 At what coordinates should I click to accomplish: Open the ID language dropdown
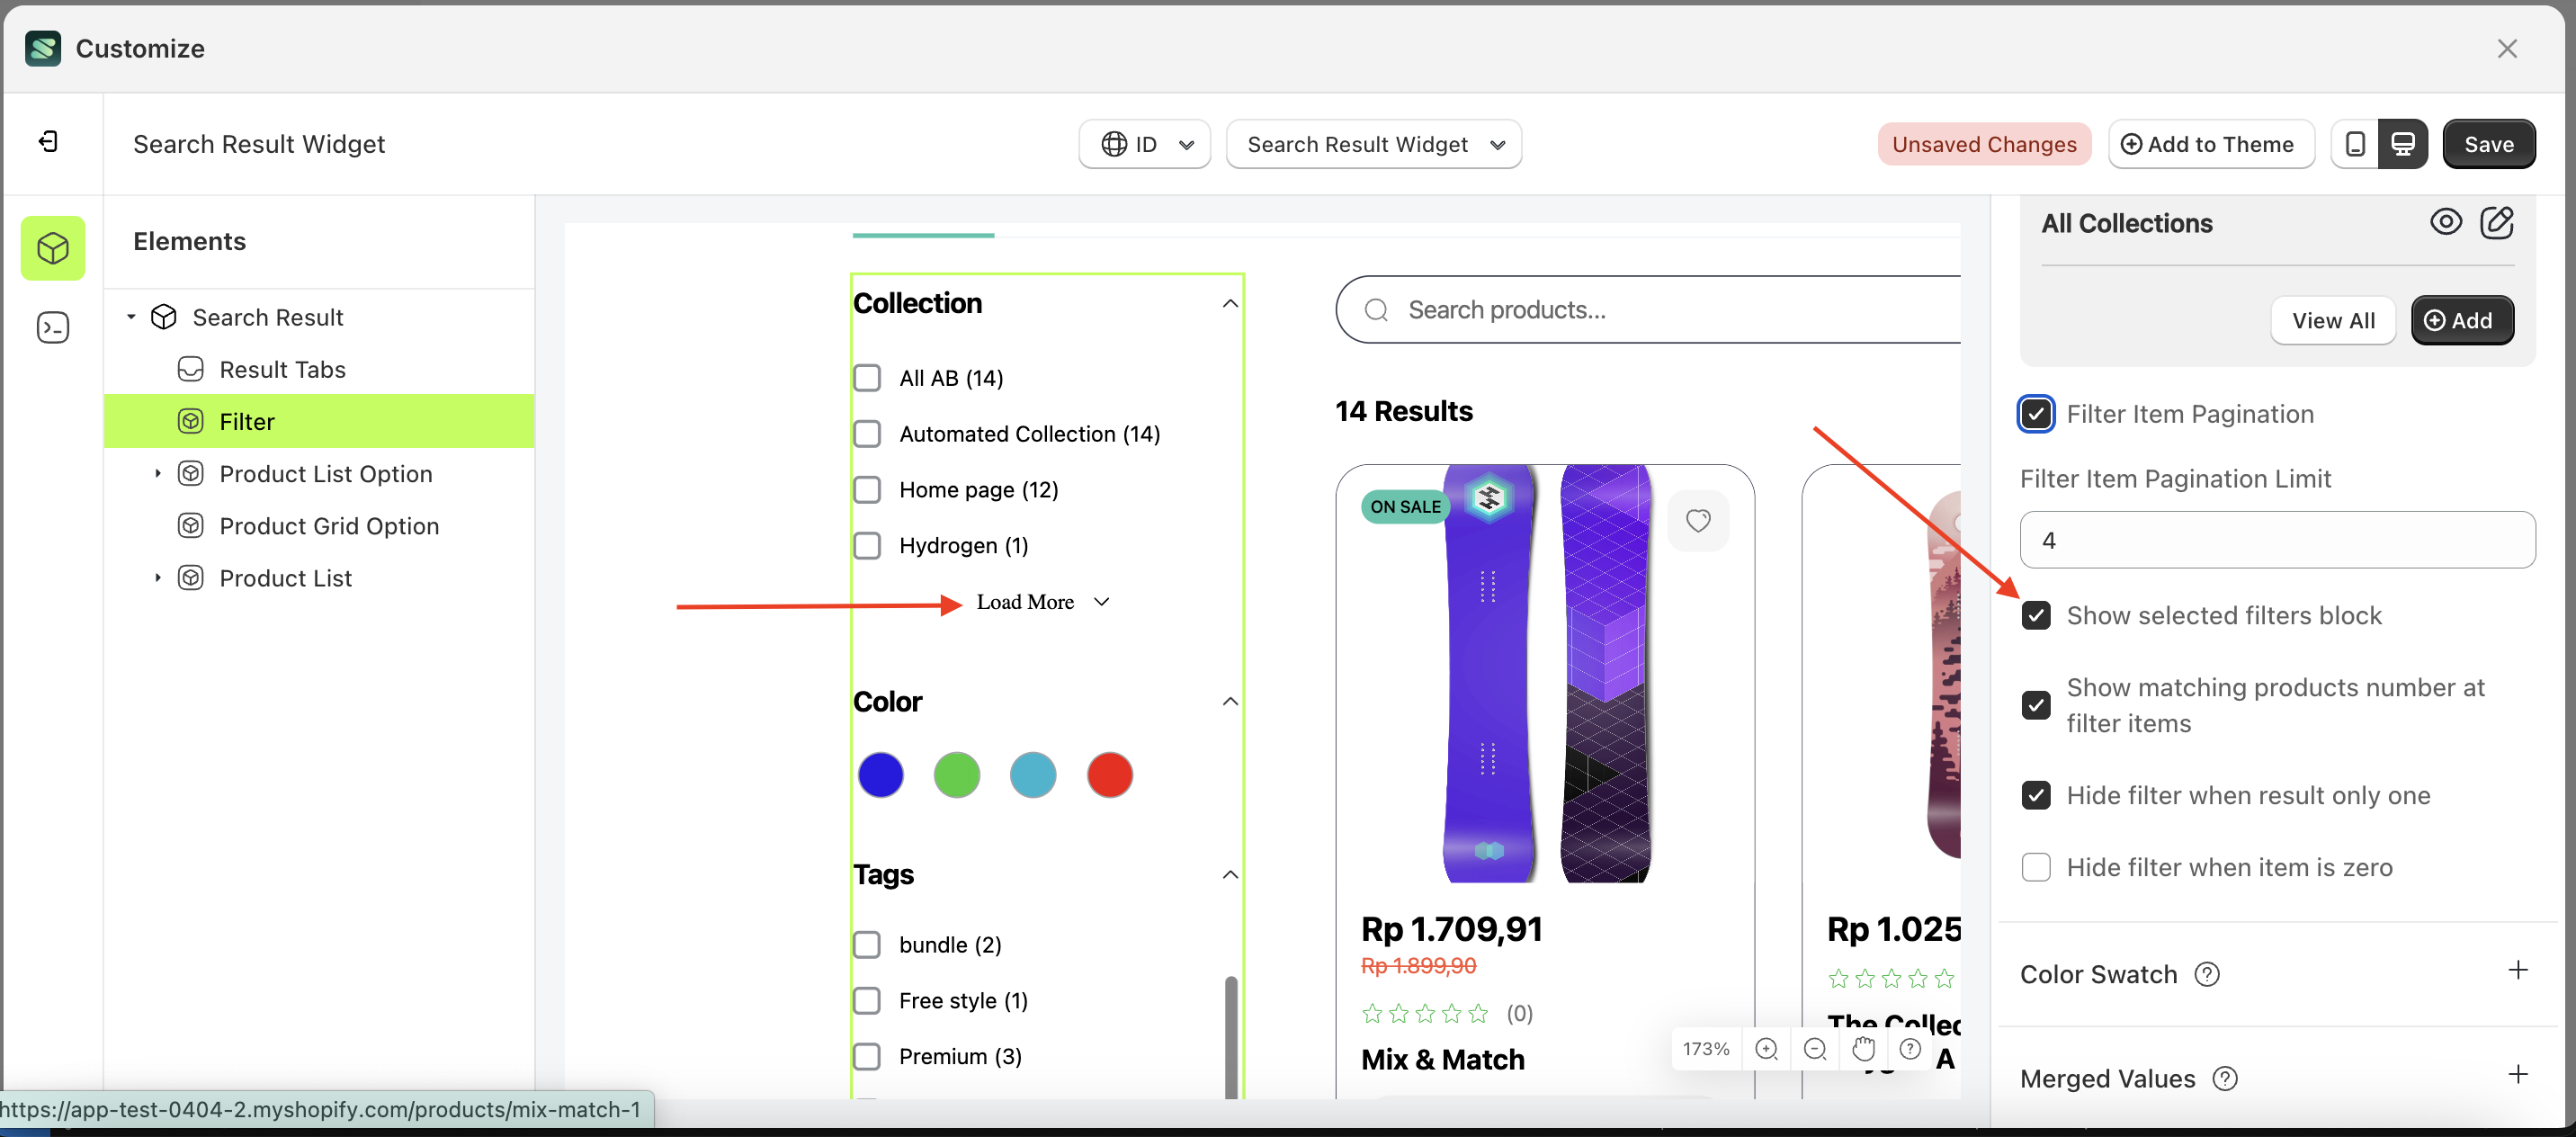1144,144
